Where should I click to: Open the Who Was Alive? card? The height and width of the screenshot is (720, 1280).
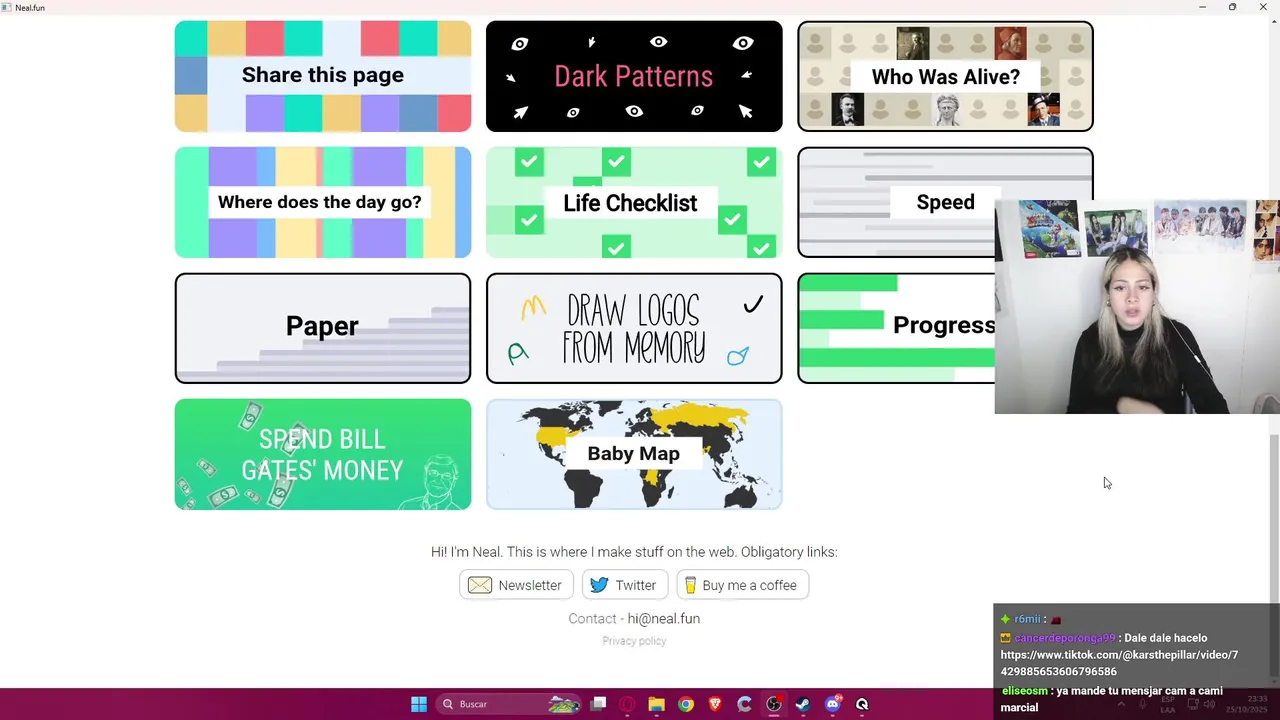[x=945, y=76]
